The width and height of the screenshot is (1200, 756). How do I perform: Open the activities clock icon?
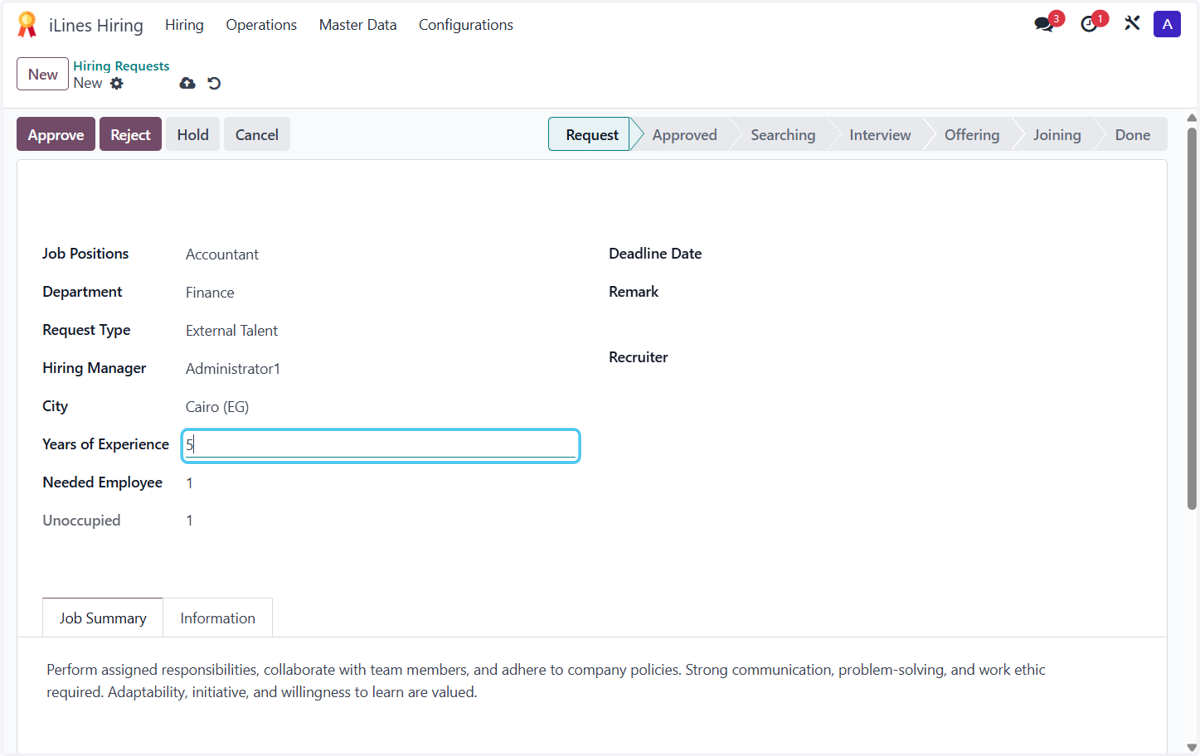1089,24
